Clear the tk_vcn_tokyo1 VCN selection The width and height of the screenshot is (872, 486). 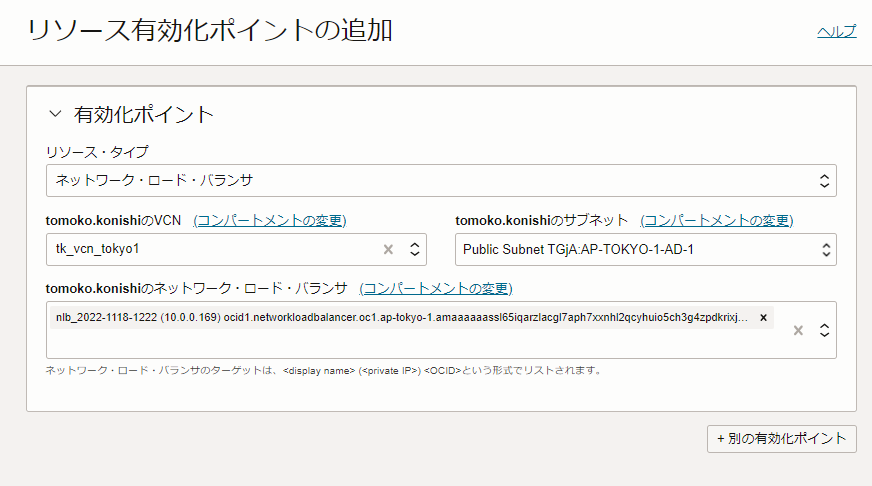click(388, 250)
